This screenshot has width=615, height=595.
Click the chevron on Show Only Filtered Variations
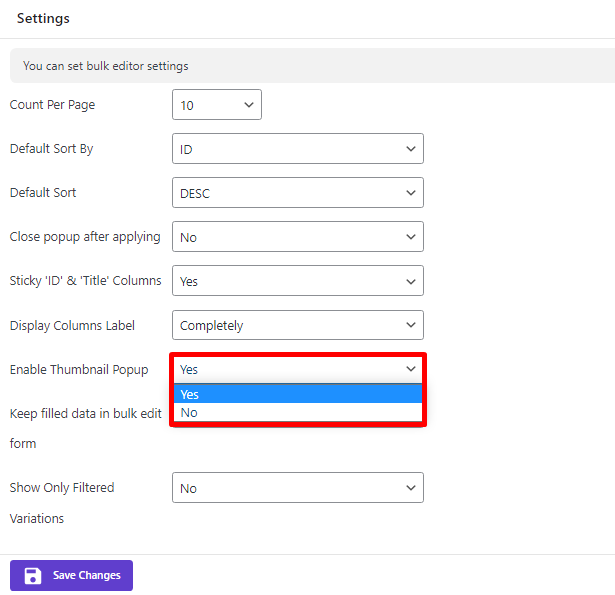click(x=411, y=488)
